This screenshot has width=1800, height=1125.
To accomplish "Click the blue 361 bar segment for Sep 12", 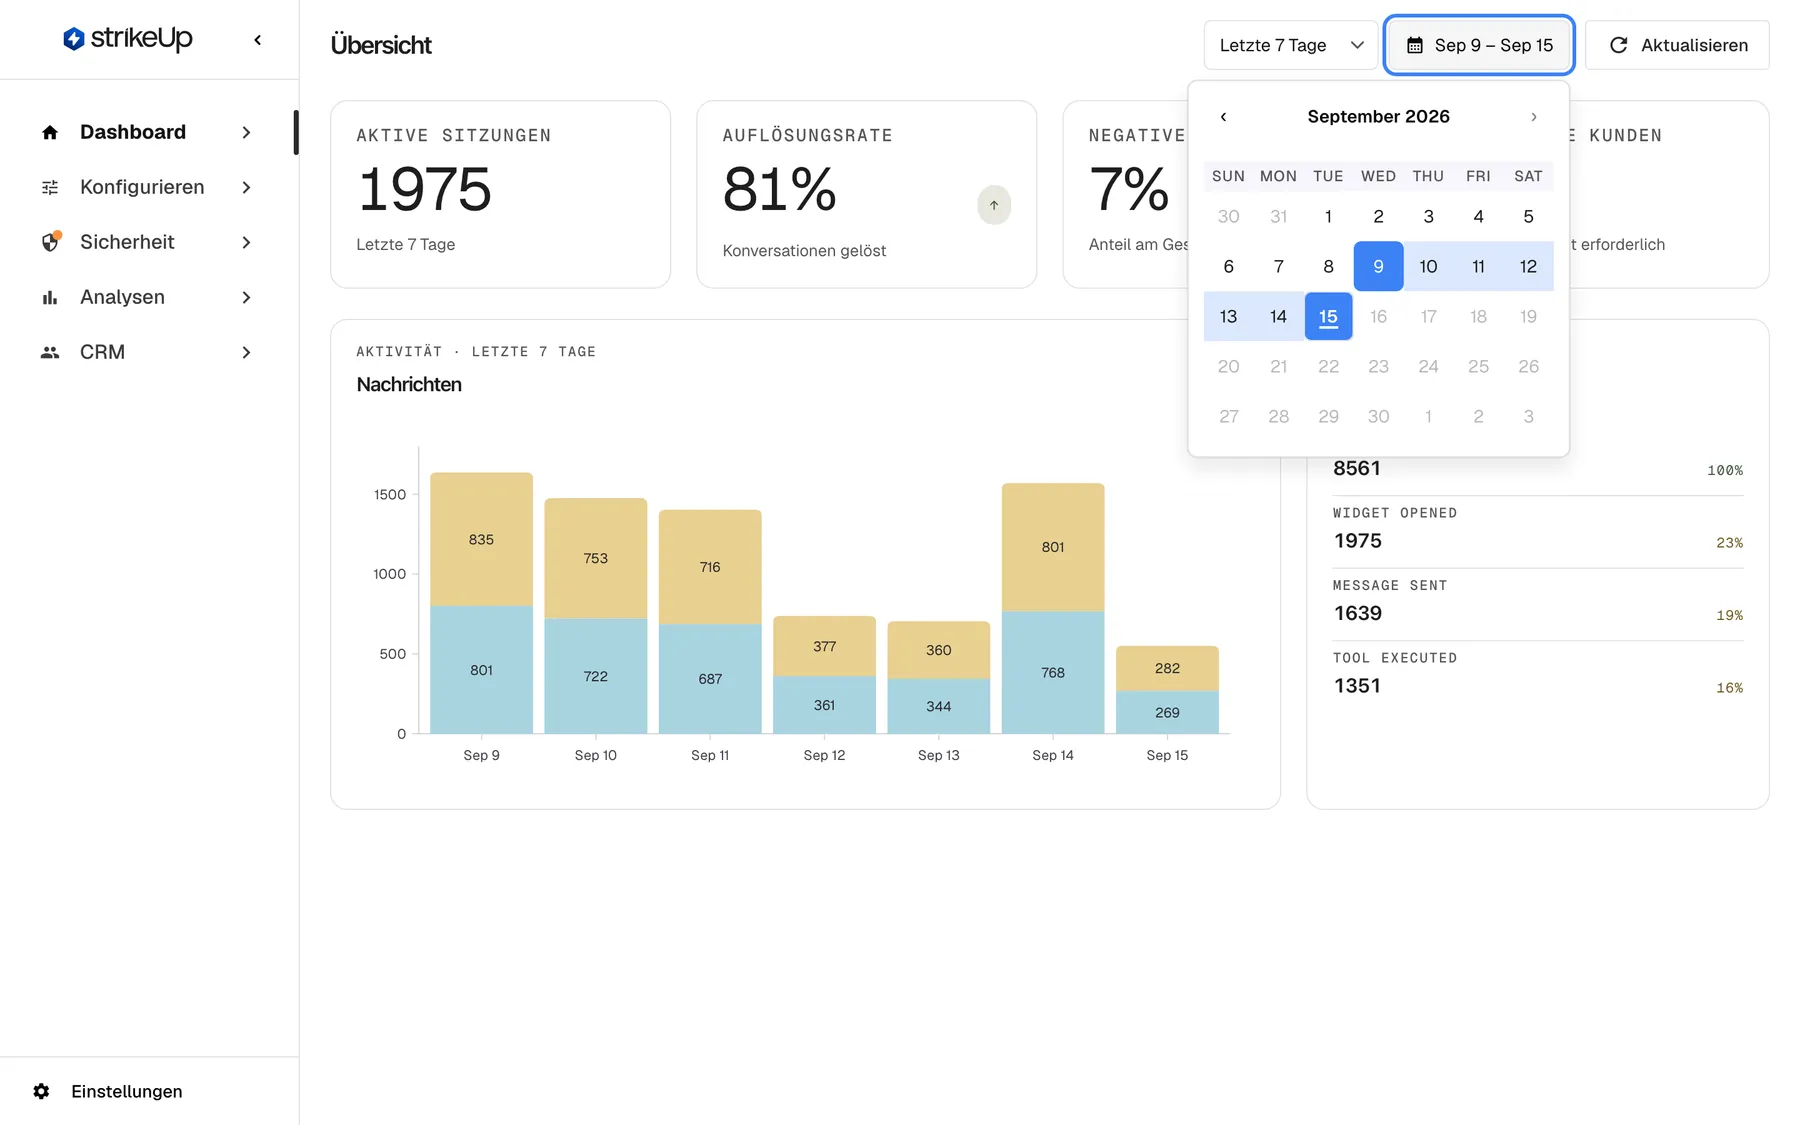I will [x=824, y=705].
